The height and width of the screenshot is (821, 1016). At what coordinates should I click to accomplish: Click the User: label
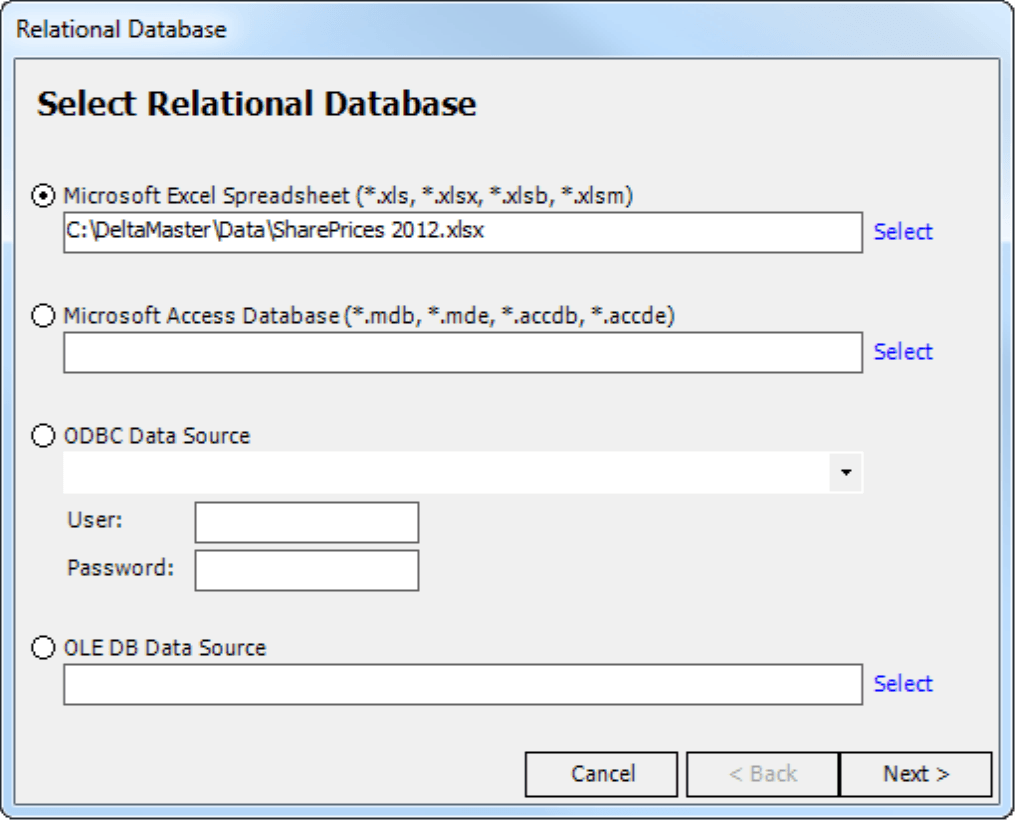pos(95,520)
